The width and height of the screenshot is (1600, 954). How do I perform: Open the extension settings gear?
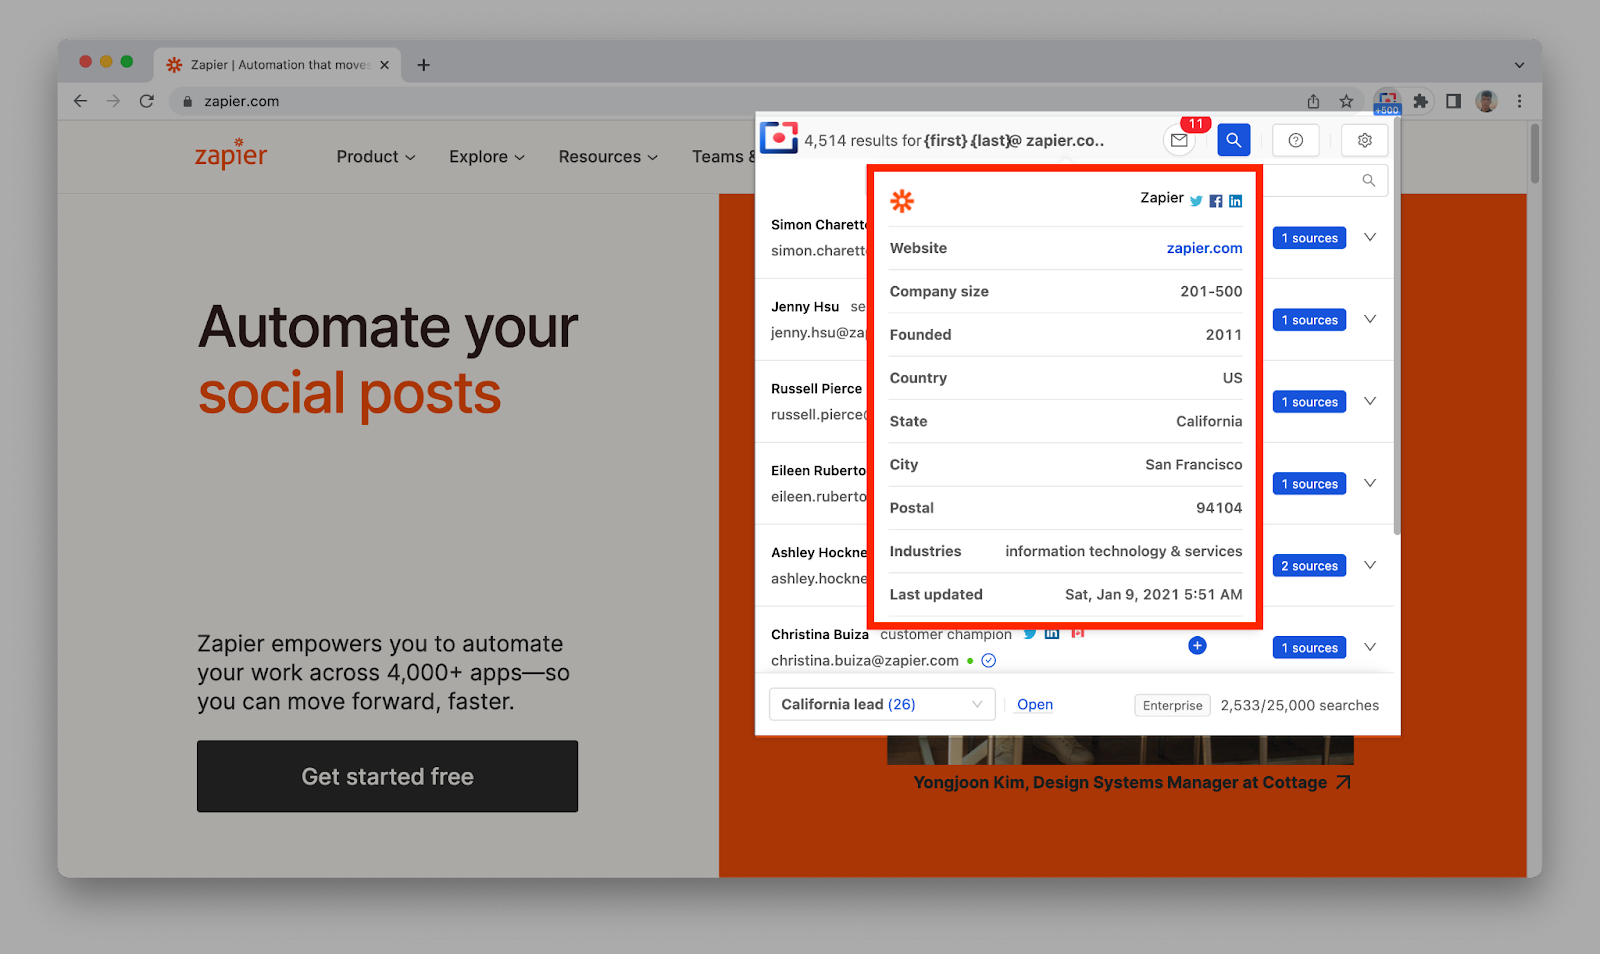point(1365,140)
